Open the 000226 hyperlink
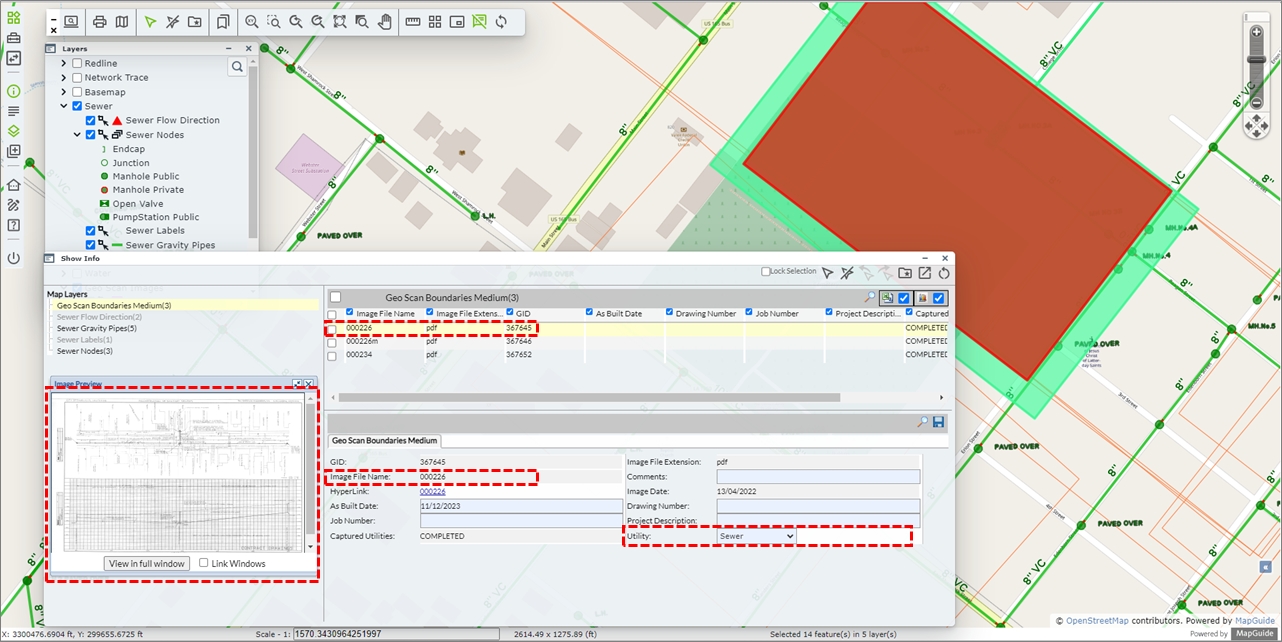1282x642 pixels. pos(432,492)
